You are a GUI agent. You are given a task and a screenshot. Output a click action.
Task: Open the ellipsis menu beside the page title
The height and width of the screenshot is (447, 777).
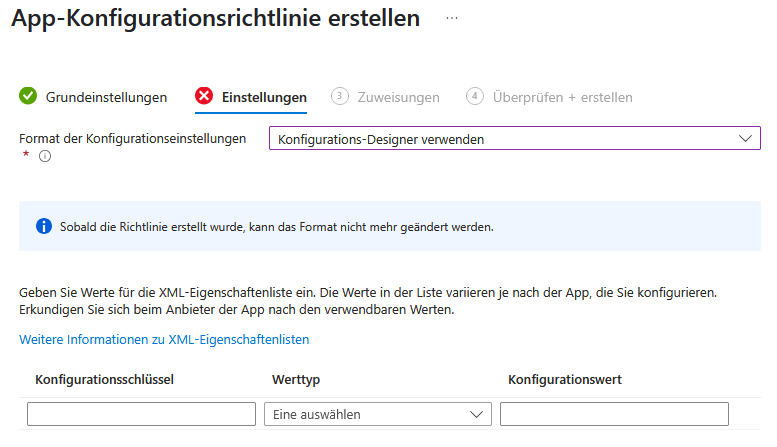click(452, 19)
